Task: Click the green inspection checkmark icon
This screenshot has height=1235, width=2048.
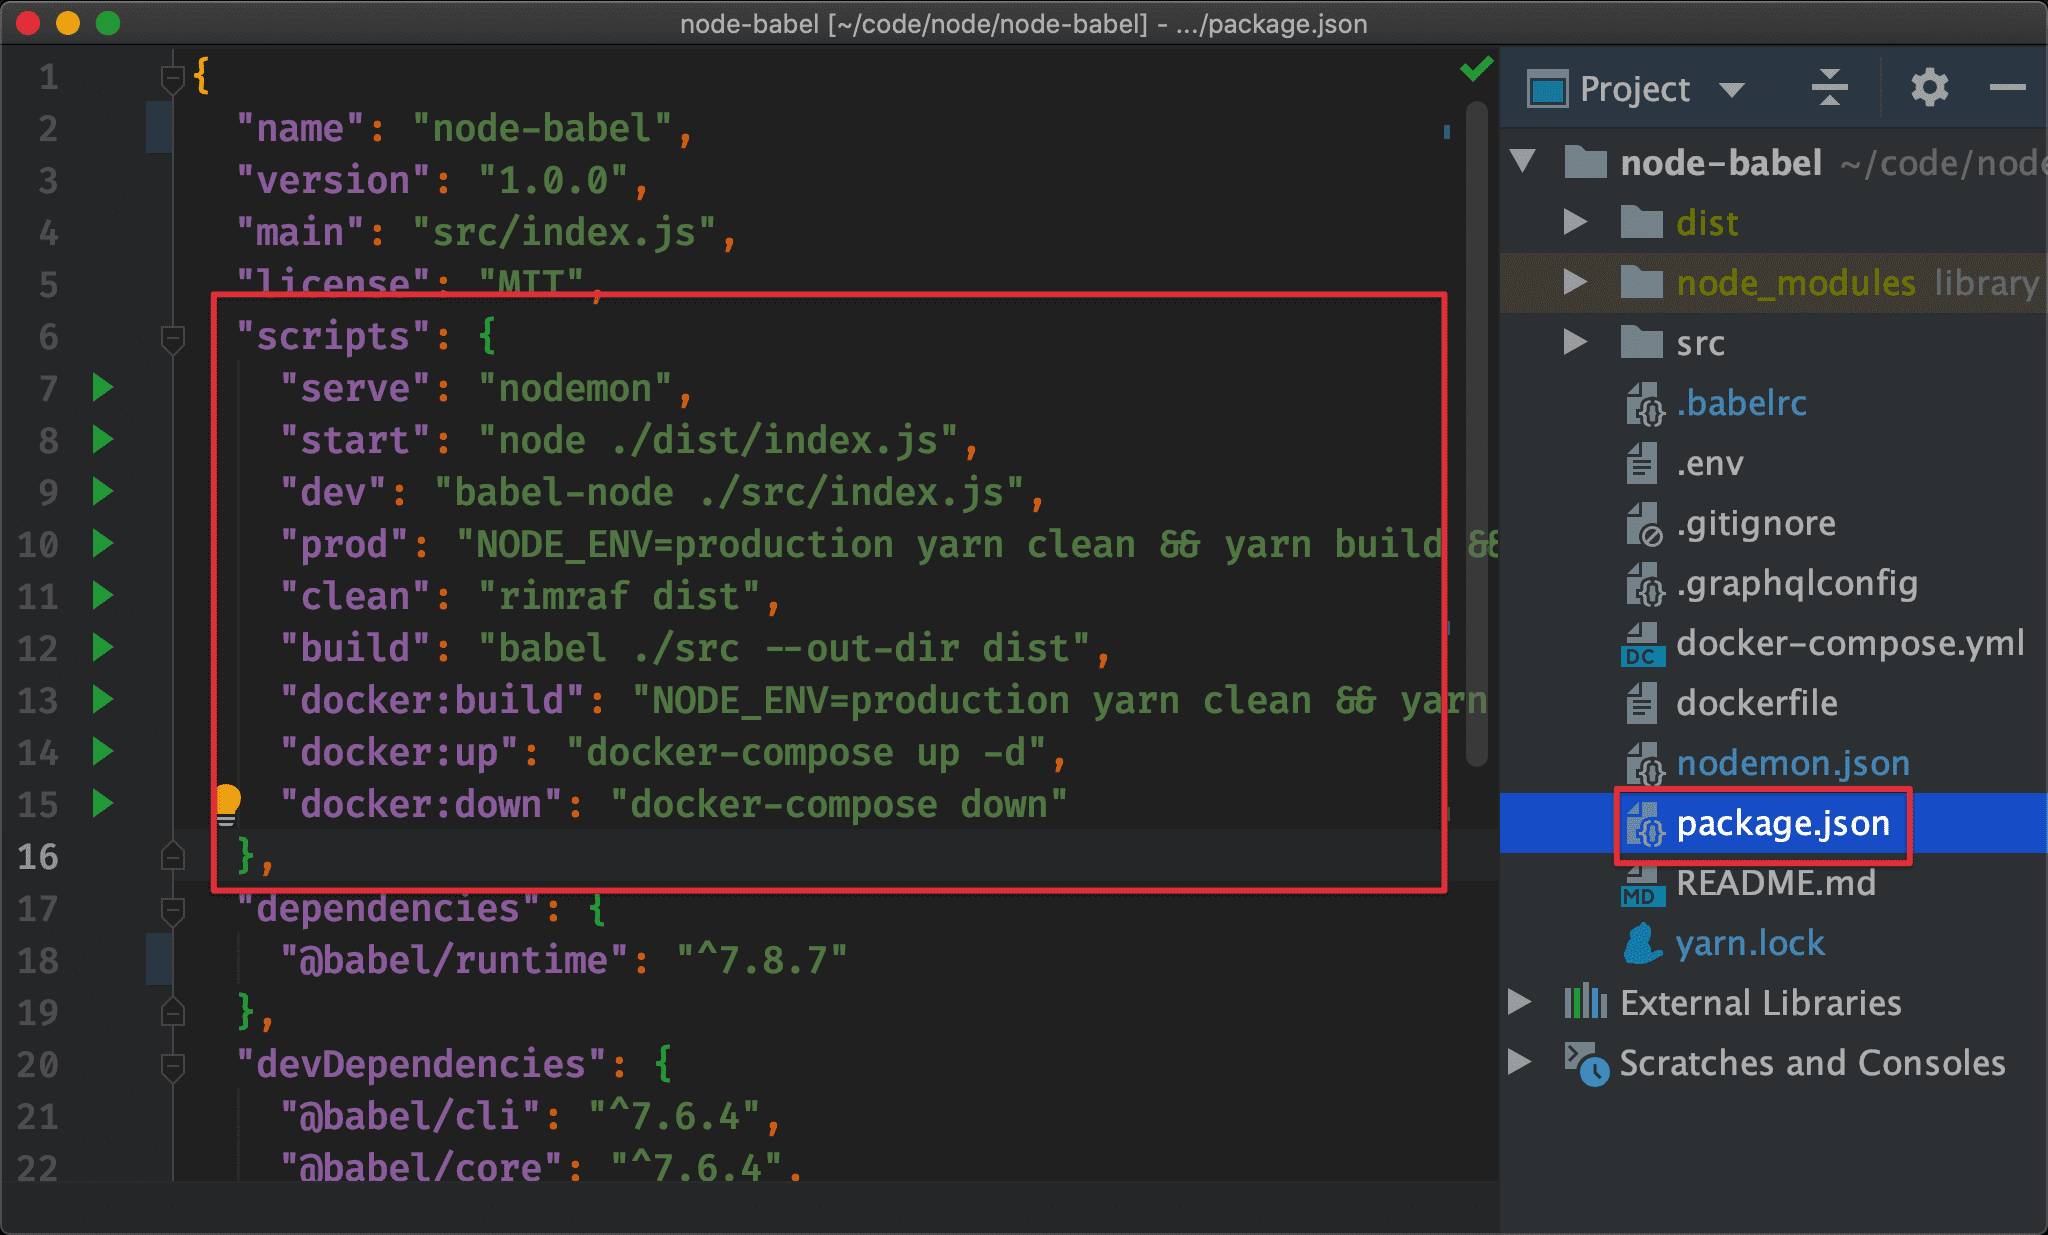Action: [x=1476, y=68]
